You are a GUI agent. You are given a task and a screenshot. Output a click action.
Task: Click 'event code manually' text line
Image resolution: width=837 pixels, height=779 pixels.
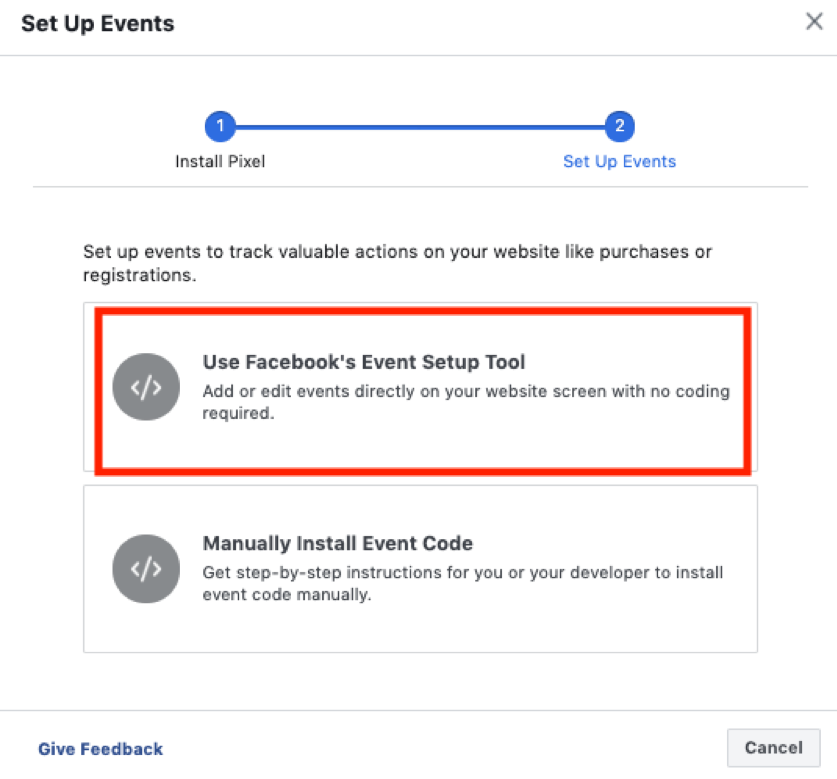coord(287,594)
